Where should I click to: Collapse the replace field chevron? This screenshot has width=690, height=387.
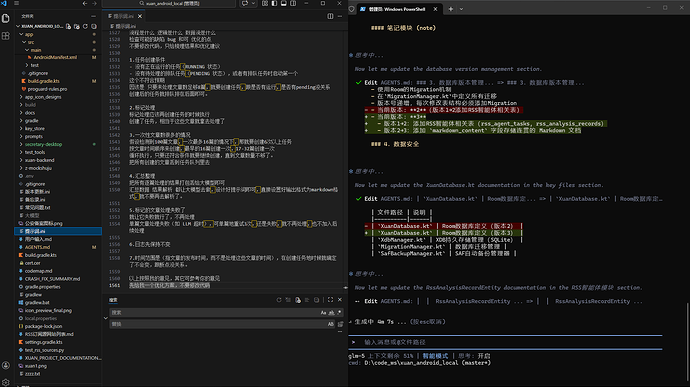coord(106,318)
